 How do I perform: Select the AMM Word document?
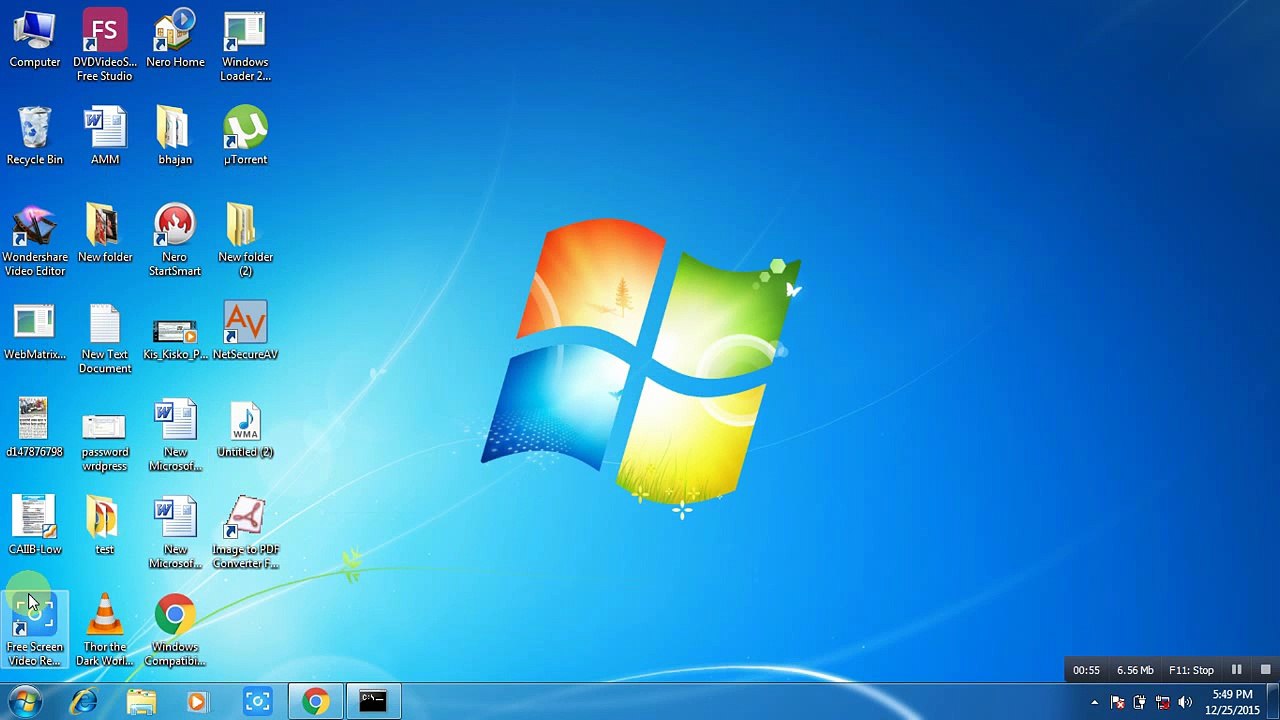tap(105, 137)
